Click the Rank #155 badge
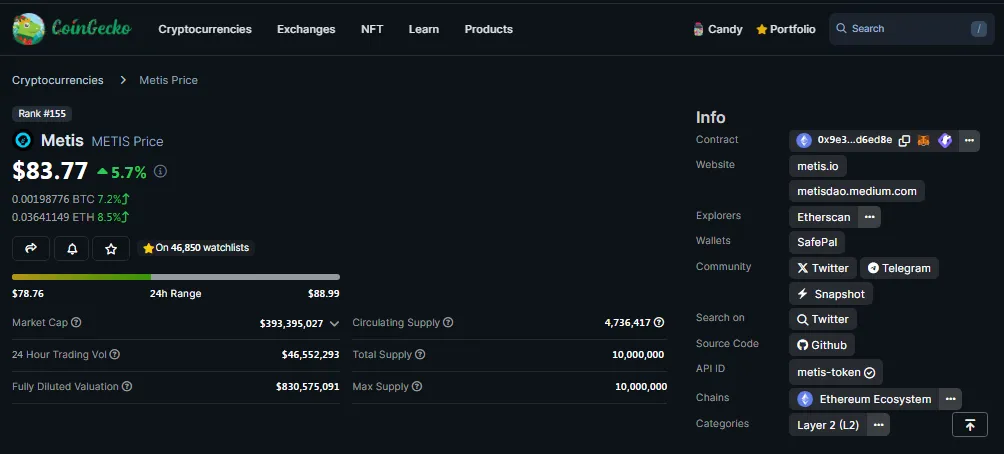Viewport: 1004px width, 454px height. 42,114
